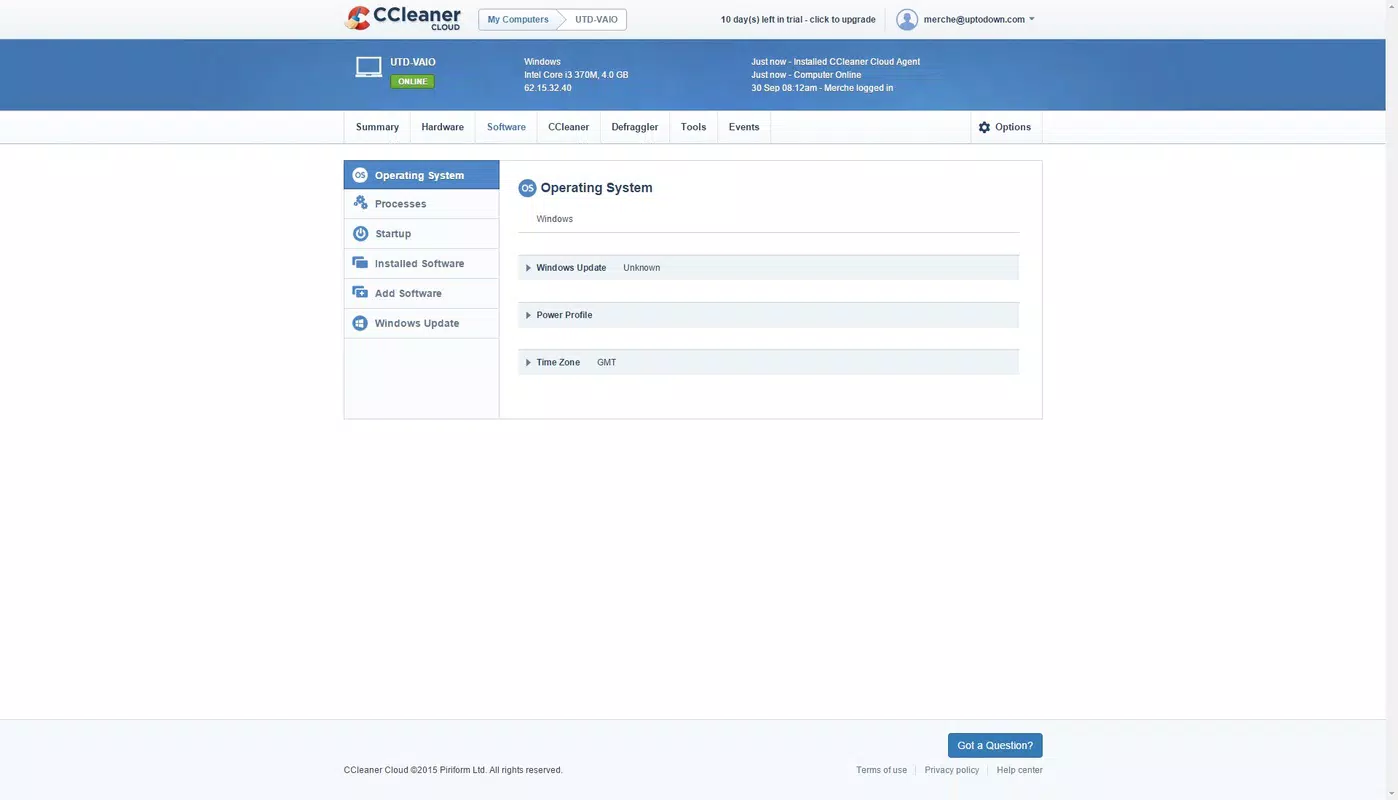
Task: Click the Got a Question? button
Action: click(995, 745)
